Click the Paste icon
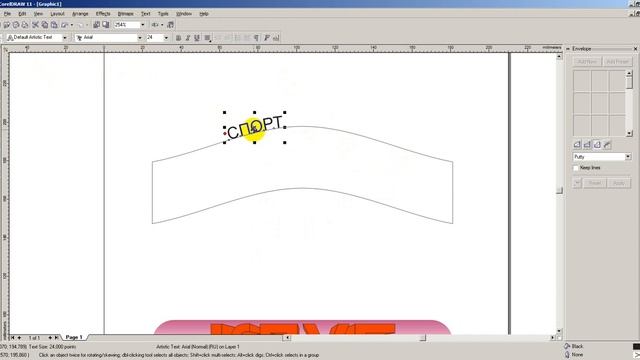Viewport: 640px width, 360px height. (x=53, y=25)
